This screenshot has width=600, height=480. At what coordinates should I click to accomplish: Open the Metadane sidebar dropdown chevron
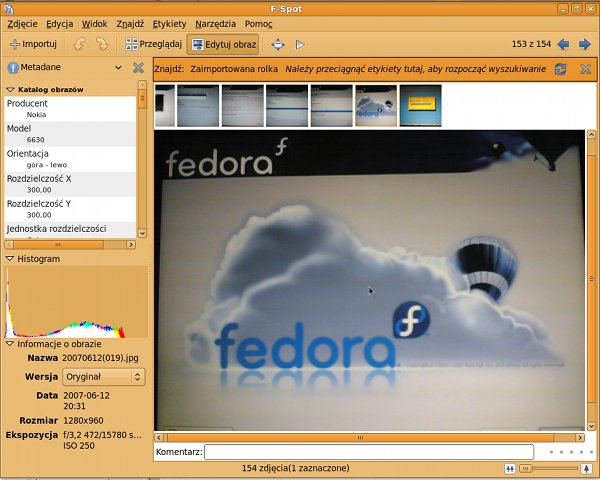point(118,68)
